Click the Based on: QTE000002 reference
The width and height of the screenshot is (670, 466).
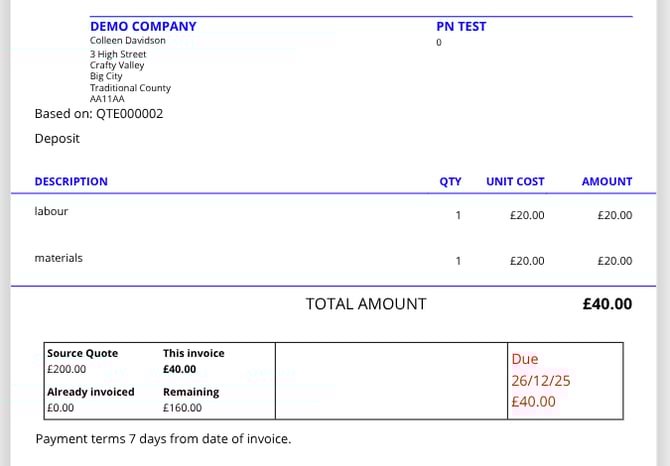pyautogui.click(x=99, y=114)
